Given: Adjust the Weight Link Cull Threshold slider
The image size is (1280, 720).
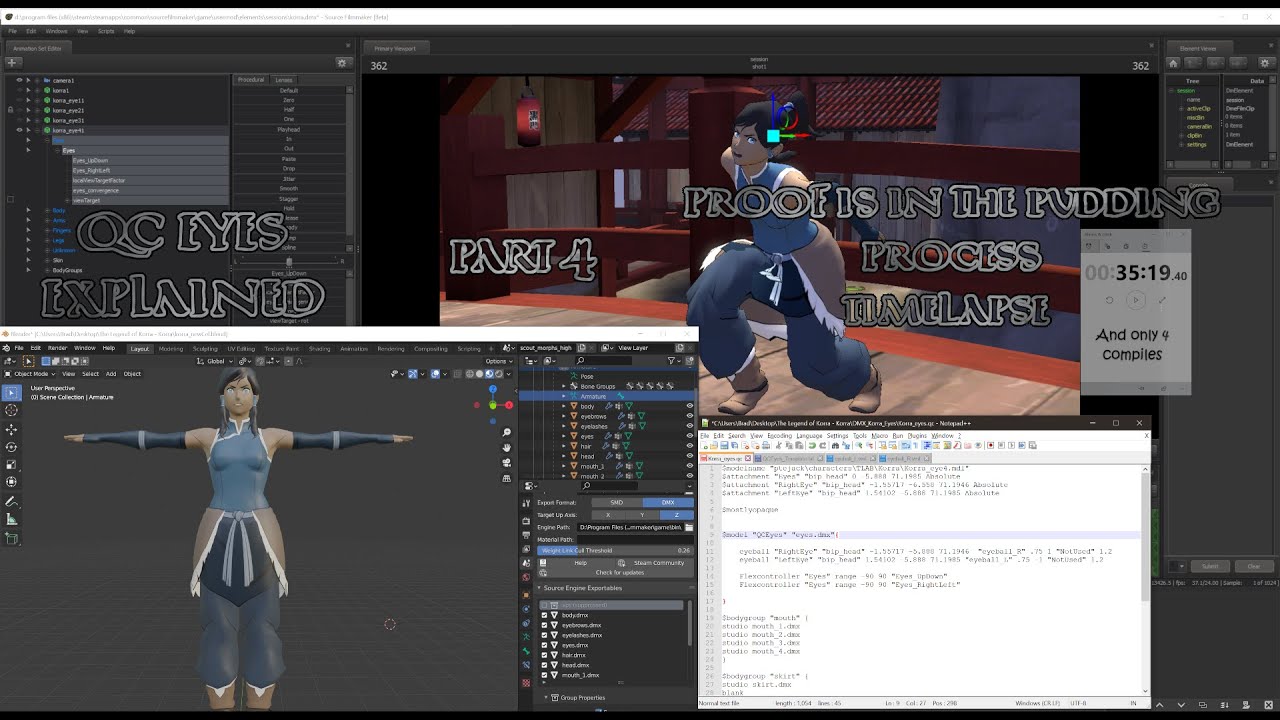Looking at the screenshot, I should coord(615,551).
